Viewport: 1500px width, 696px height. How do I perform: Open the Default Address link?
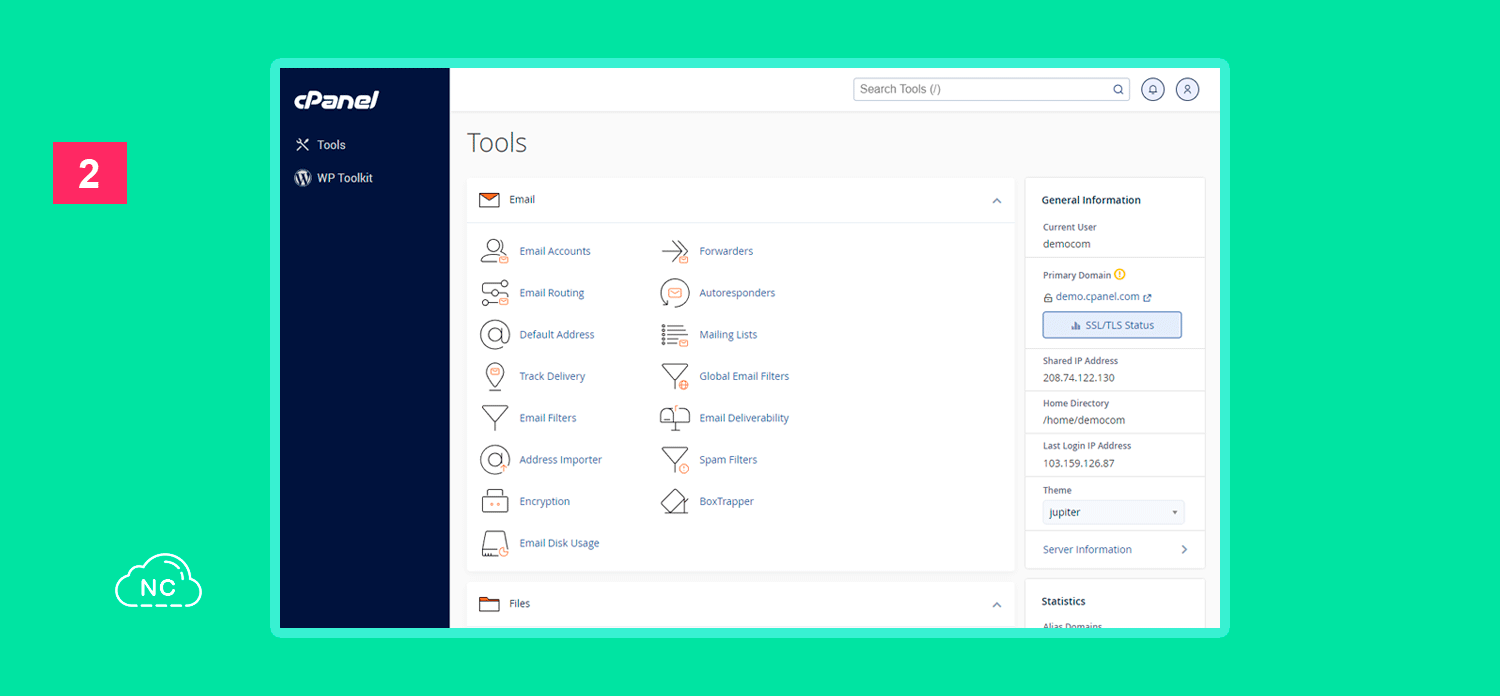coord(557,335)
